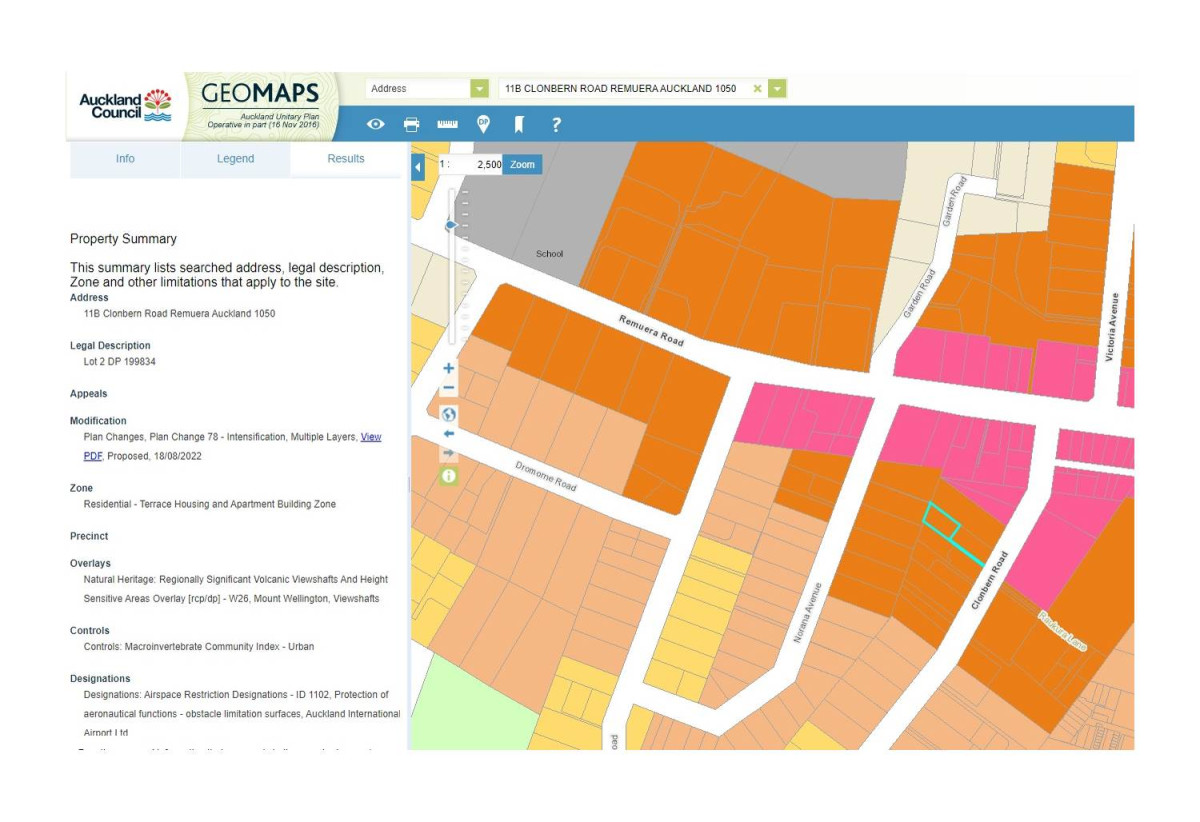
Task: Zoom out with the minus icon
Action: (449, 389)
